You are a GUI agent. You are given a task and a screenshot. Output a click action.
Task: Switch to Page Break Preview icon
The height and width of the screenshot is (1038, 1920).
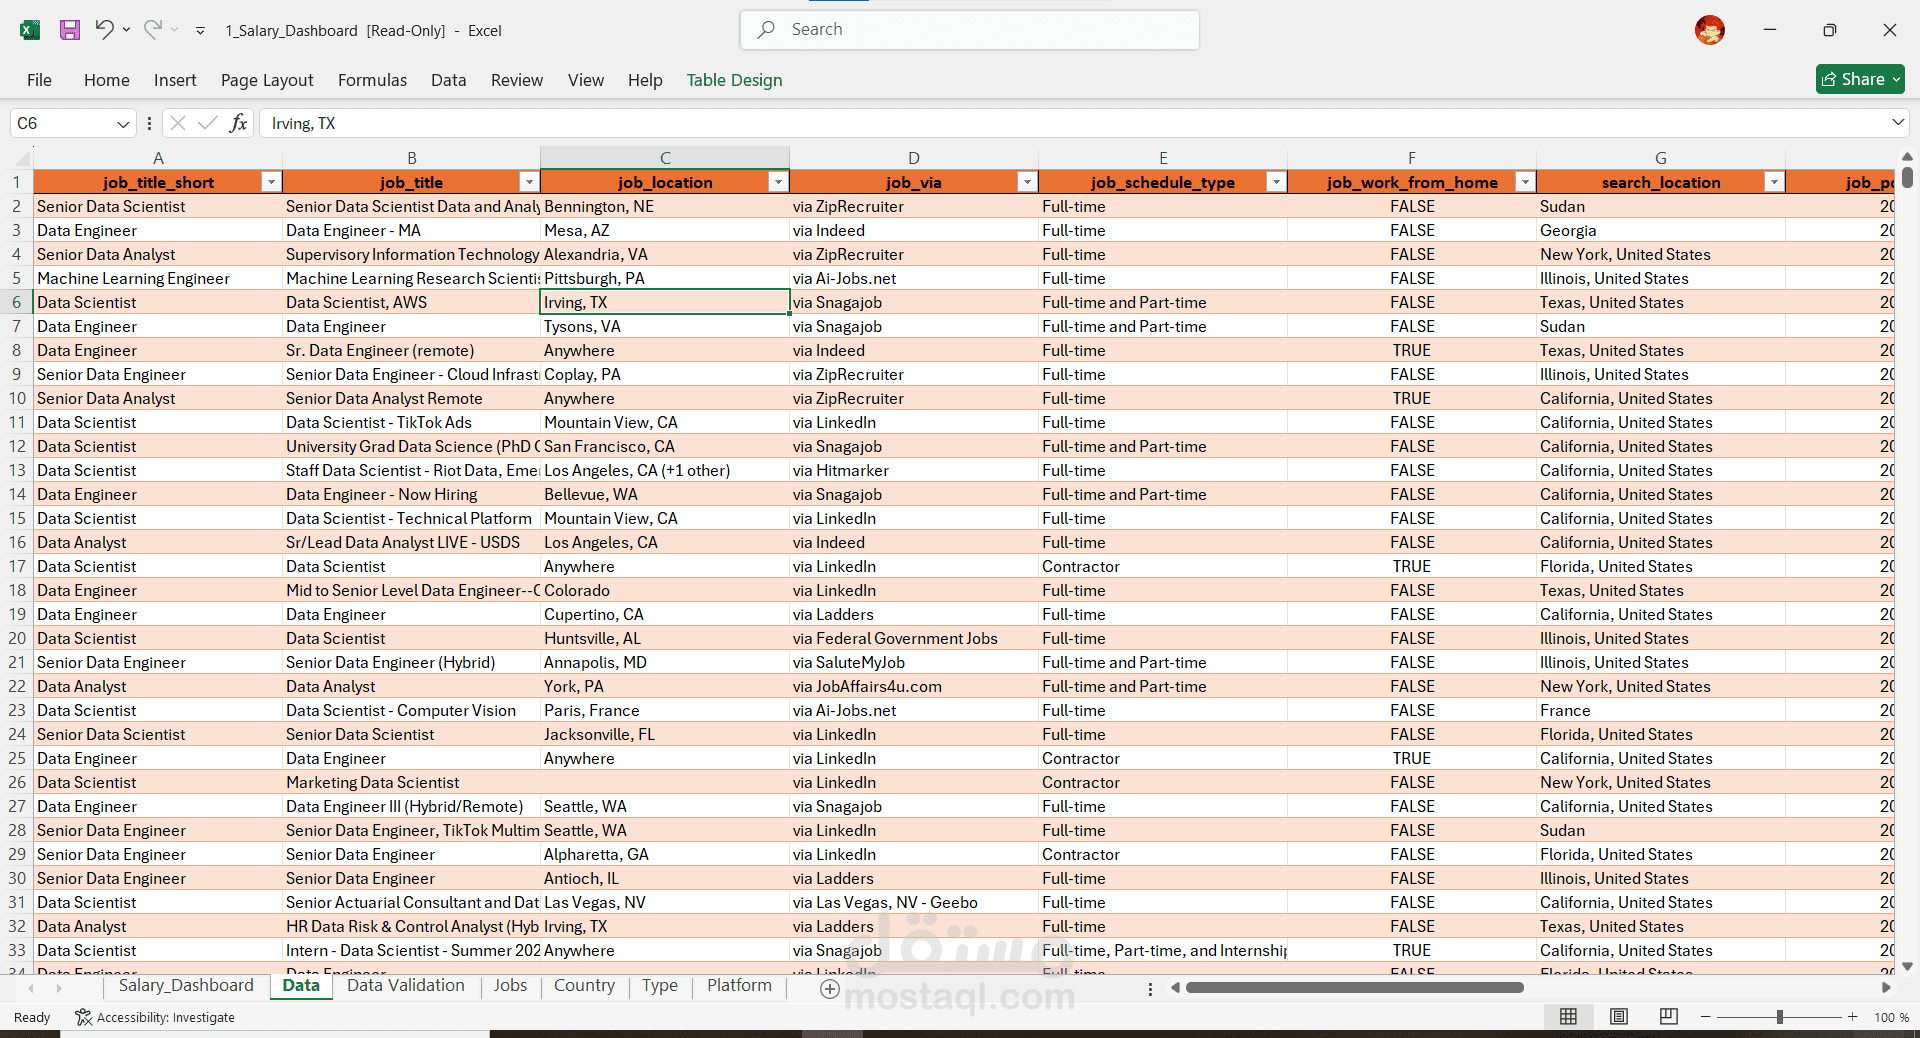pyautogui.click(x=1668, y=1017)
